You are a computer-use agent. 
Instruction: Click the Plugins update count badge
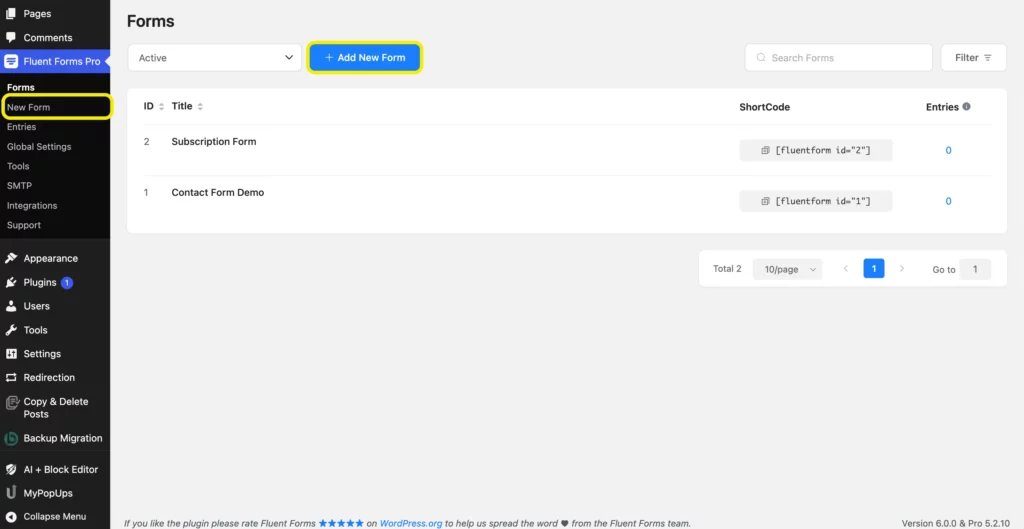(x=67, y=283)
